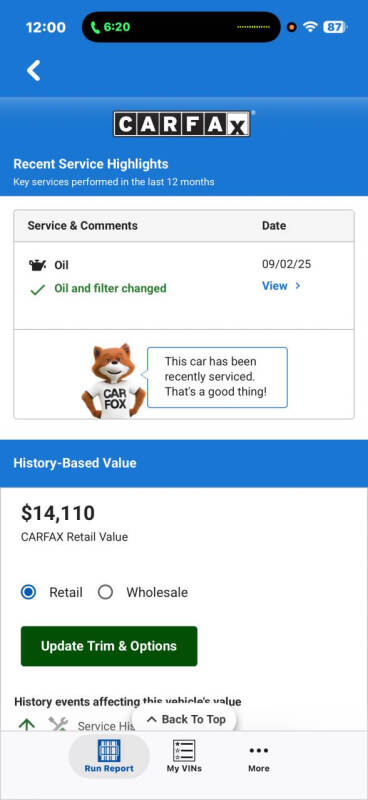Tap the Wholesale label text

(x=157, y=592)
